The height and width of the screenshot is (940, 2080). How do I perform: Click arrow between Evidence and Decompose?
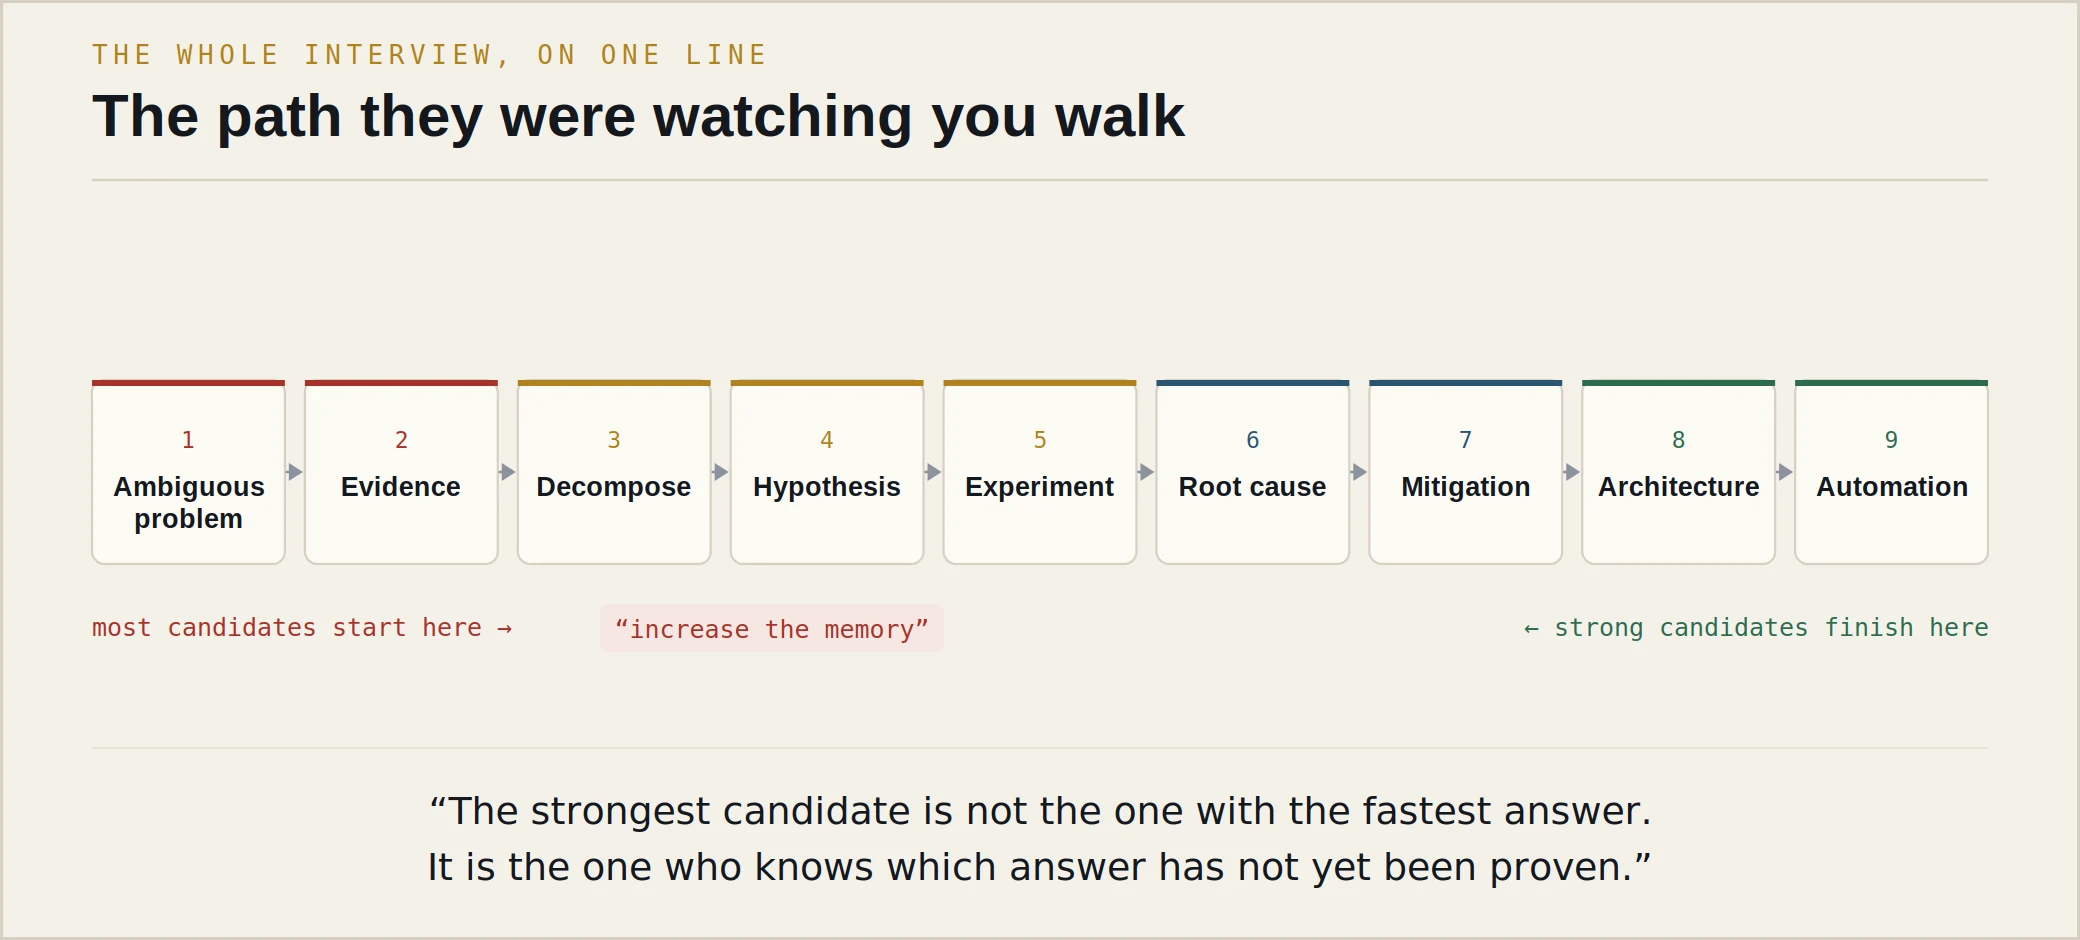[508, 472]
